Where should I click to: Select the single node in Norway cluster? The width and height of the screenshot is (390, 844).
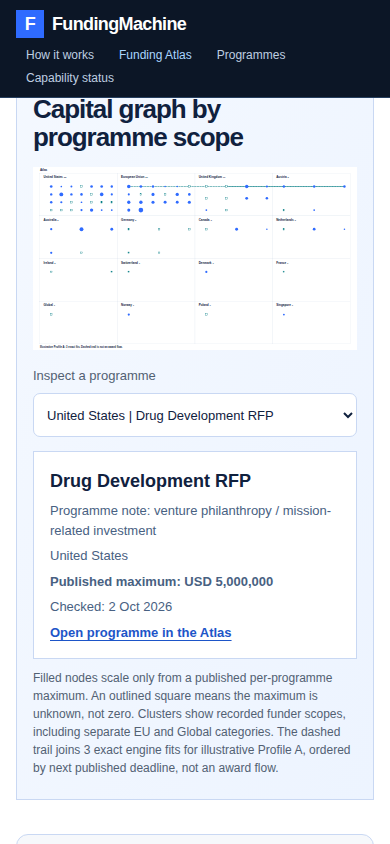(x=129, y=314)
